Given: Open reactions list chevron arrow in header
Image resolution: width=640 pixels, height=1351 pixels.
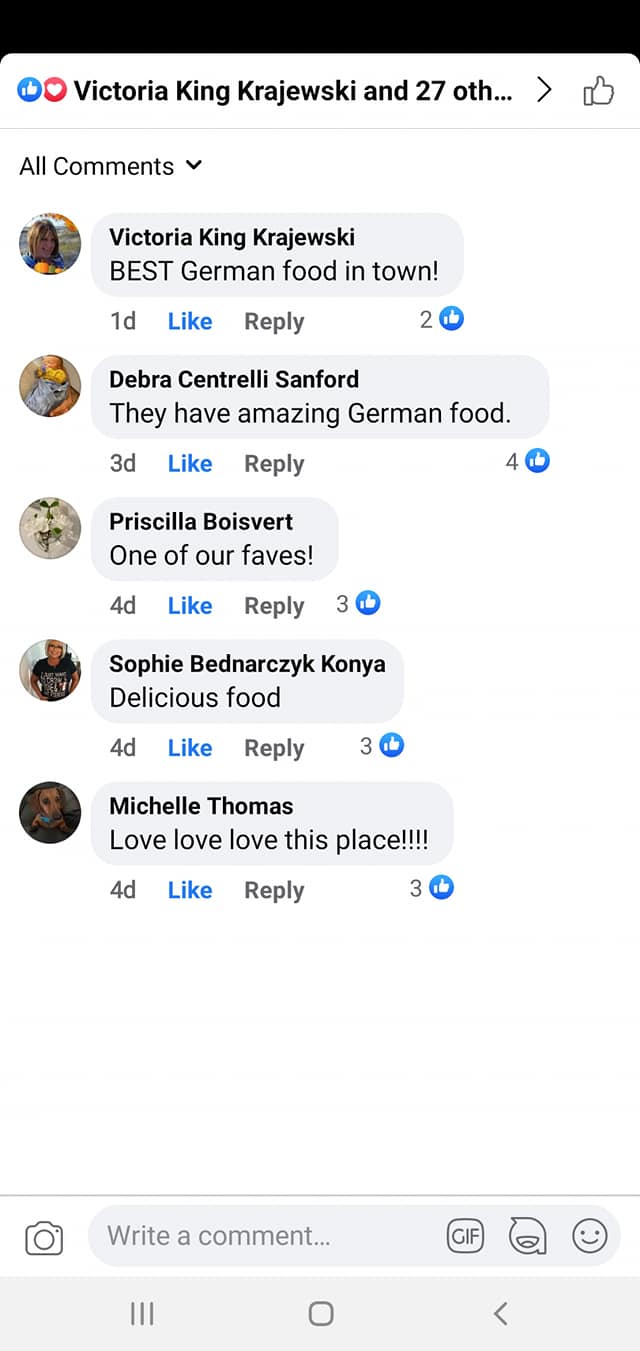Looking at the screenshot, I should pos(544,91).
